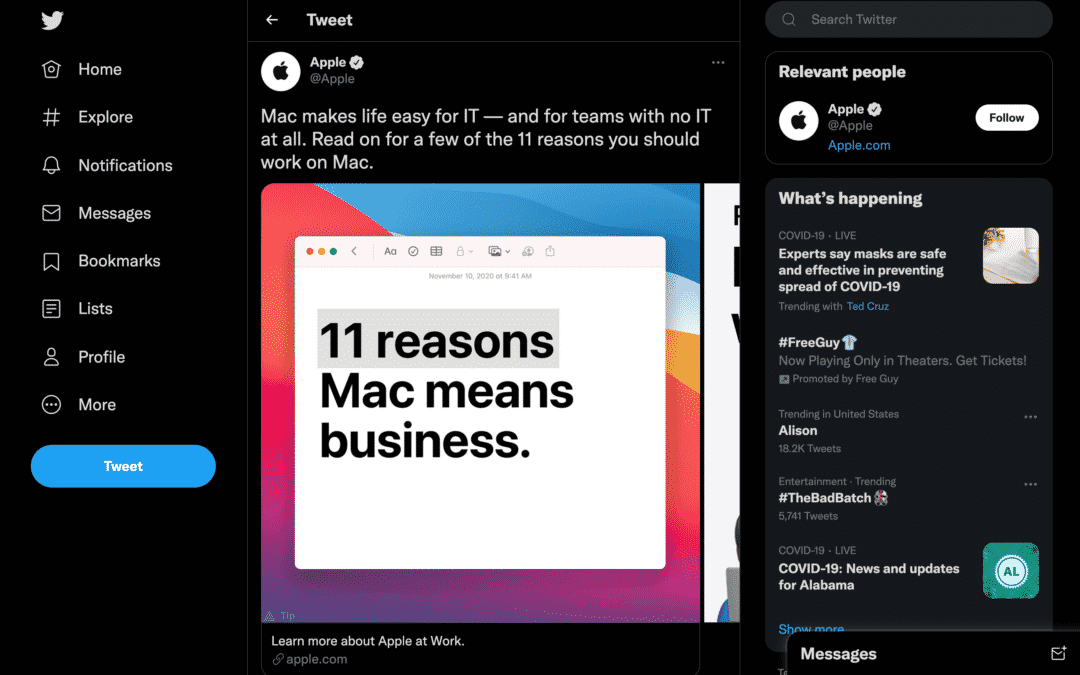Follow the Apple account

coord(1006,118)
